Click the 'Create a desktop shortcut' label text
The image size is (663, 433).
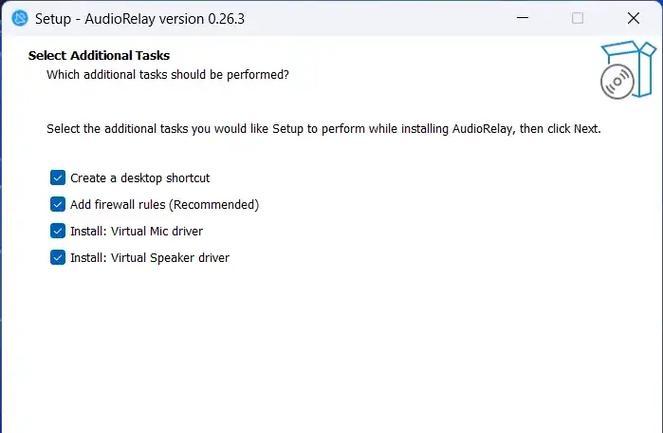(140, 178)
